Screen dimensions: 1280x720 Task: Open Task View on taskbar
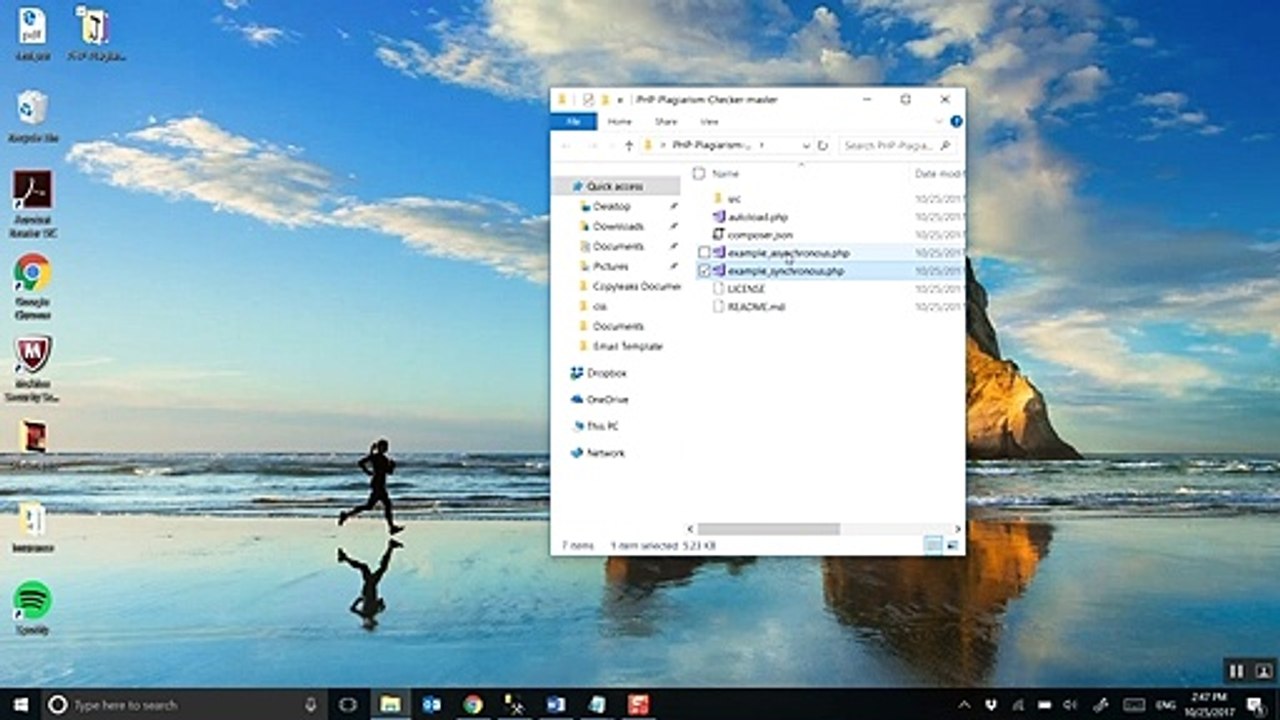coord(347,705)
